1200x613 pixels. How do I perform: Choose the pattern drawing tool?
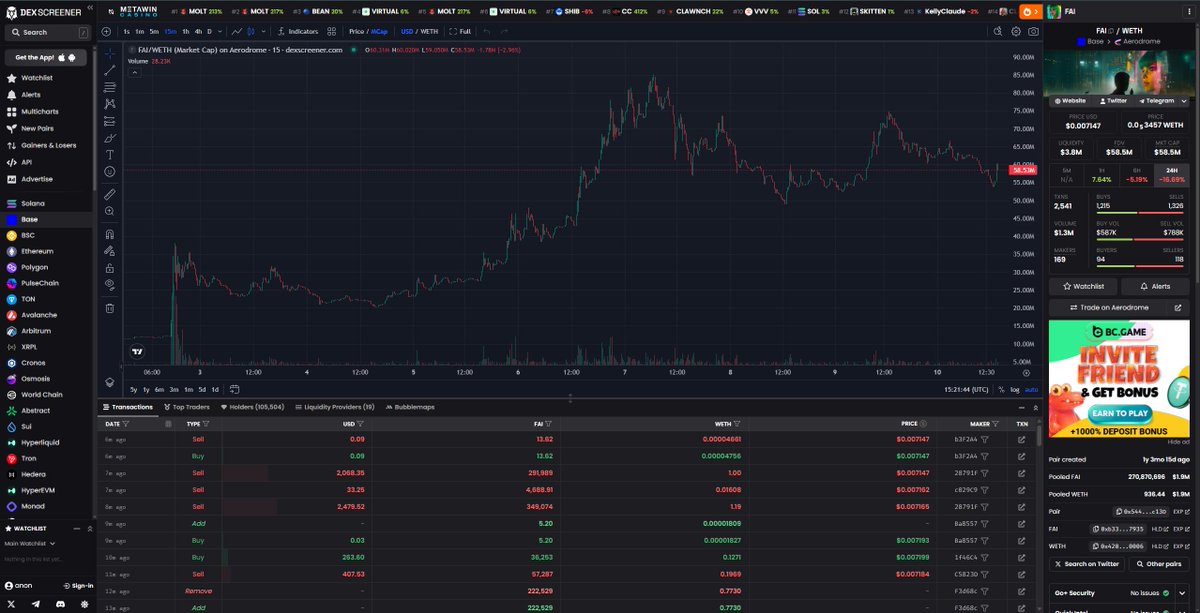(110, 103)
